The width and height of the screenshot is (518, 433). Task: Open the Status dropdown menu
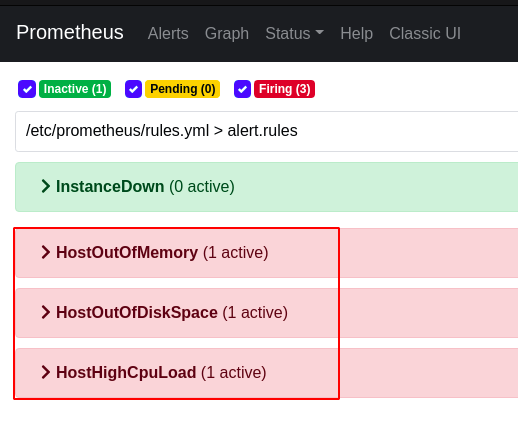(294, 33)
